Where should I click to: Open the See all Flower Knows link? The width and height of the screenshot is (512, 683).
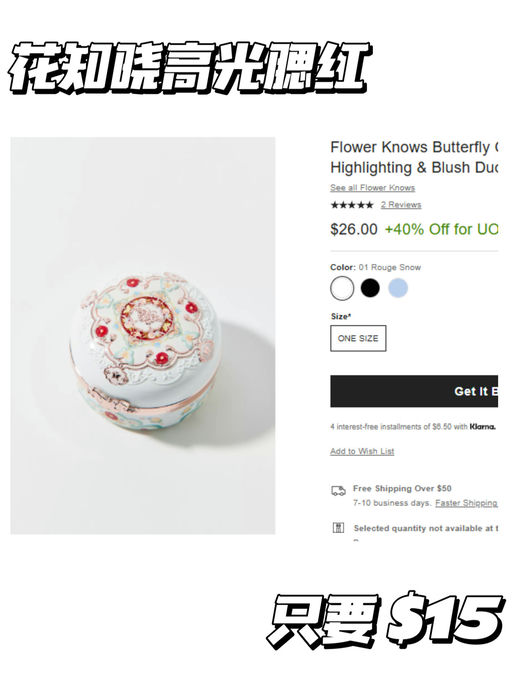pos(373,188)
